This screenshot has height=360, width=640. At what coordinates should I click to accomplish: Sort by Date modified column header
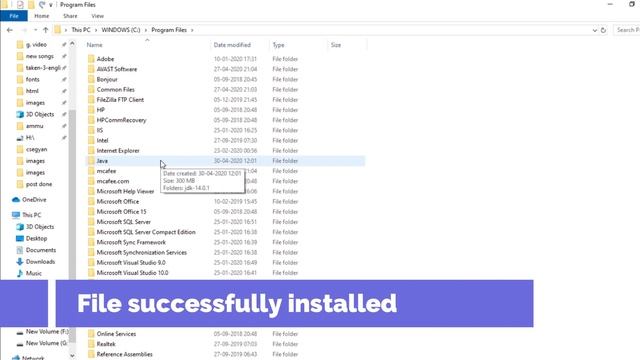[232, 45]
